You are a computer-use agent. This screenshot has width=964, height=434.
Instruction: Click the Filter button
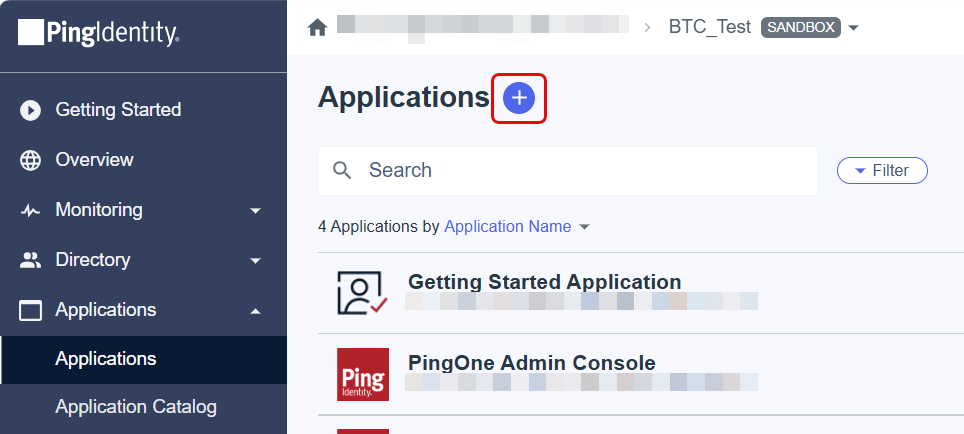(882, 170)
